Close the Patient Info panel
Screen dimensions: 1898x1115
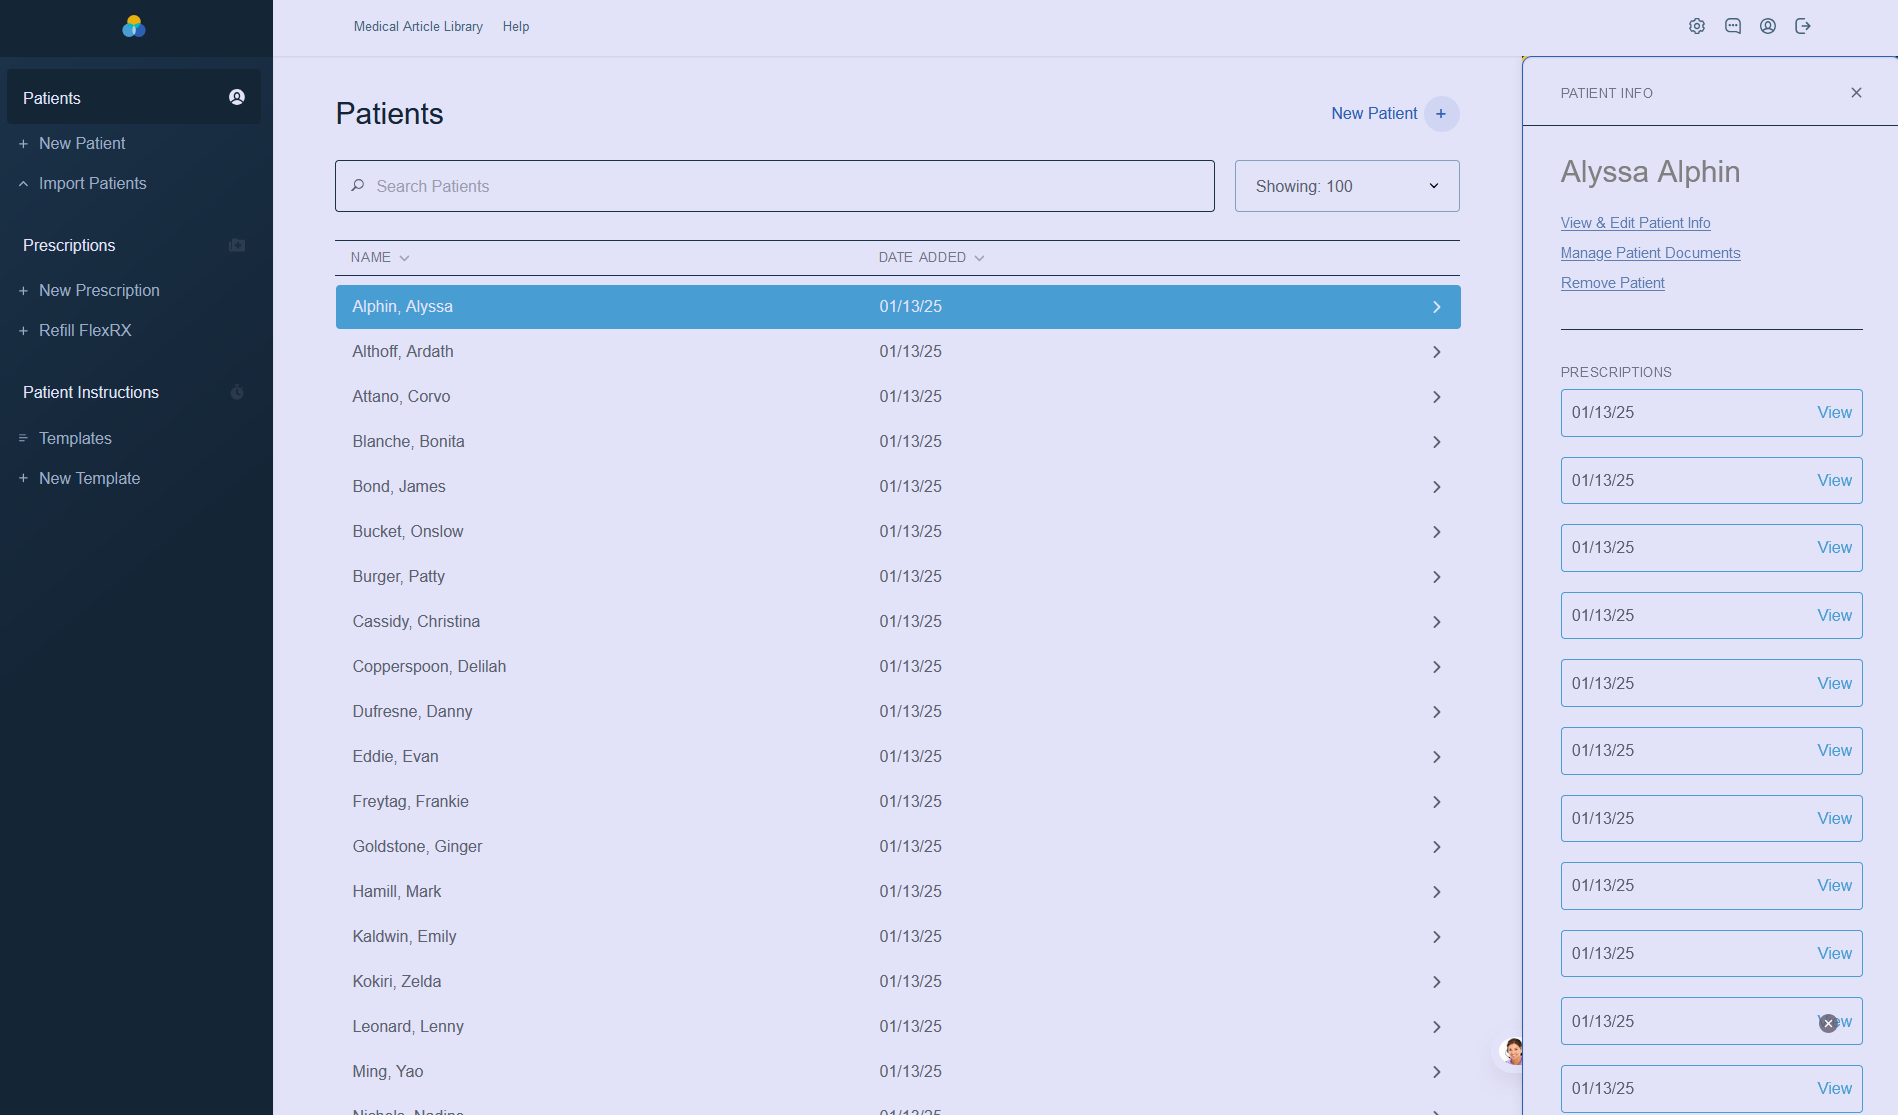(x=1856, y=93)
